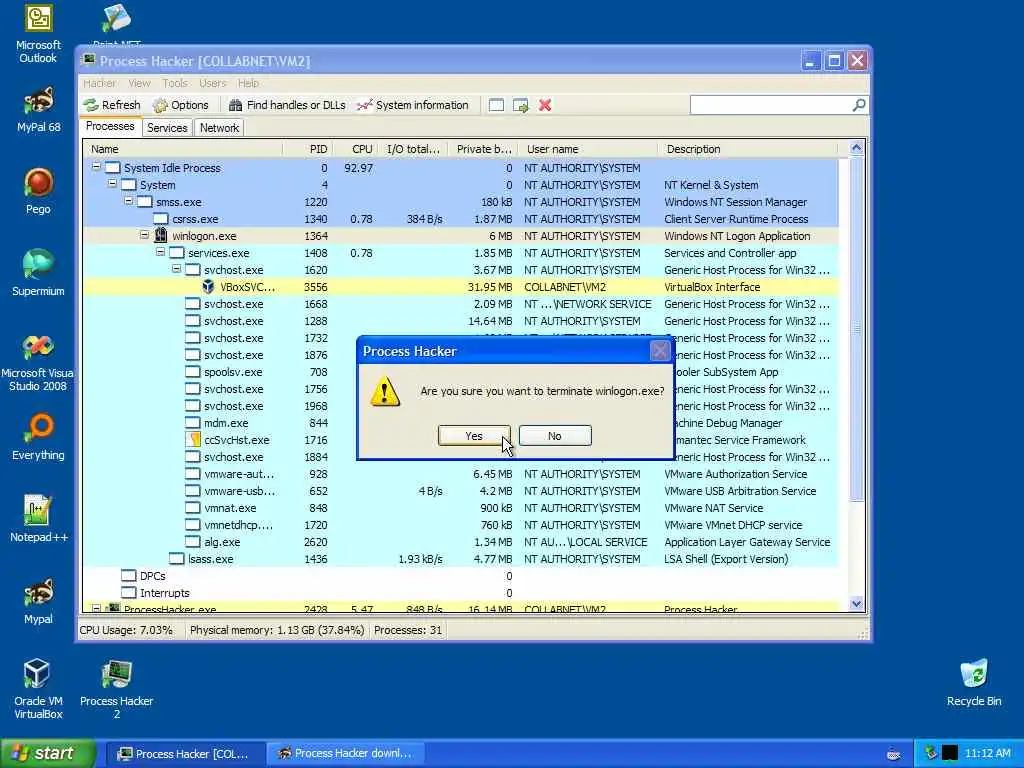Viewport: 1024px width, 768px height.
Task: Open the Process Hacker 2 desktop icon
Action: point(116,689)
